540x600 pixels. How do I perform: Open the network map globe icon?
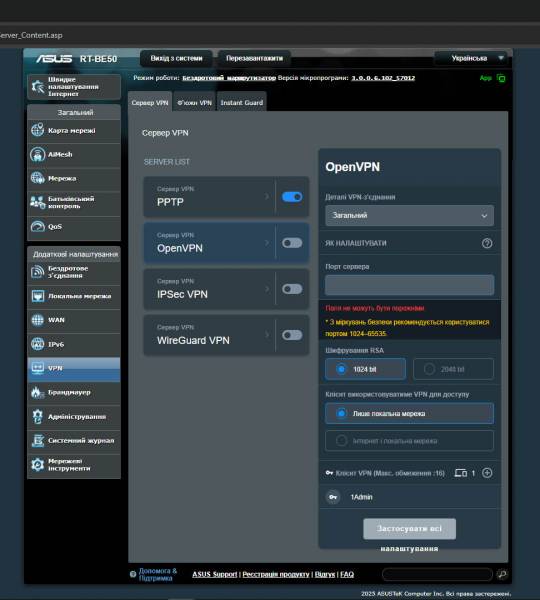[38, 130]
